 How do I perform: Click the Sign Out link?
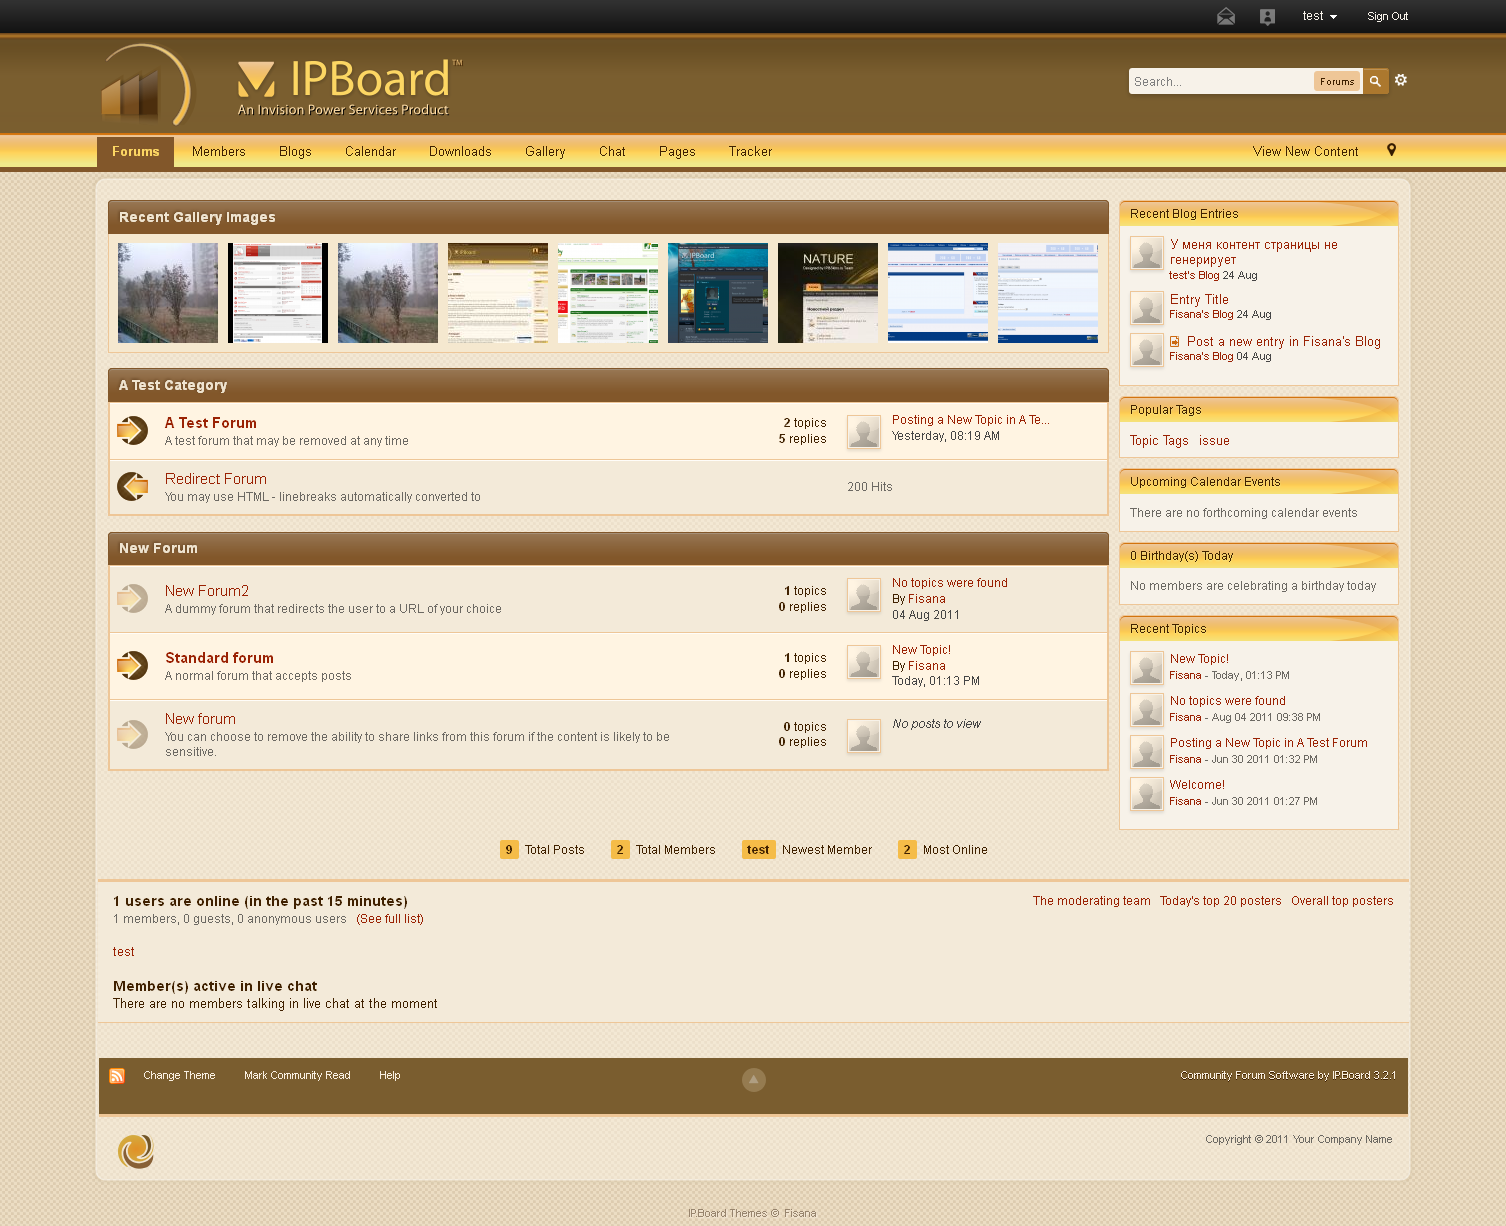click(1387, 16)
